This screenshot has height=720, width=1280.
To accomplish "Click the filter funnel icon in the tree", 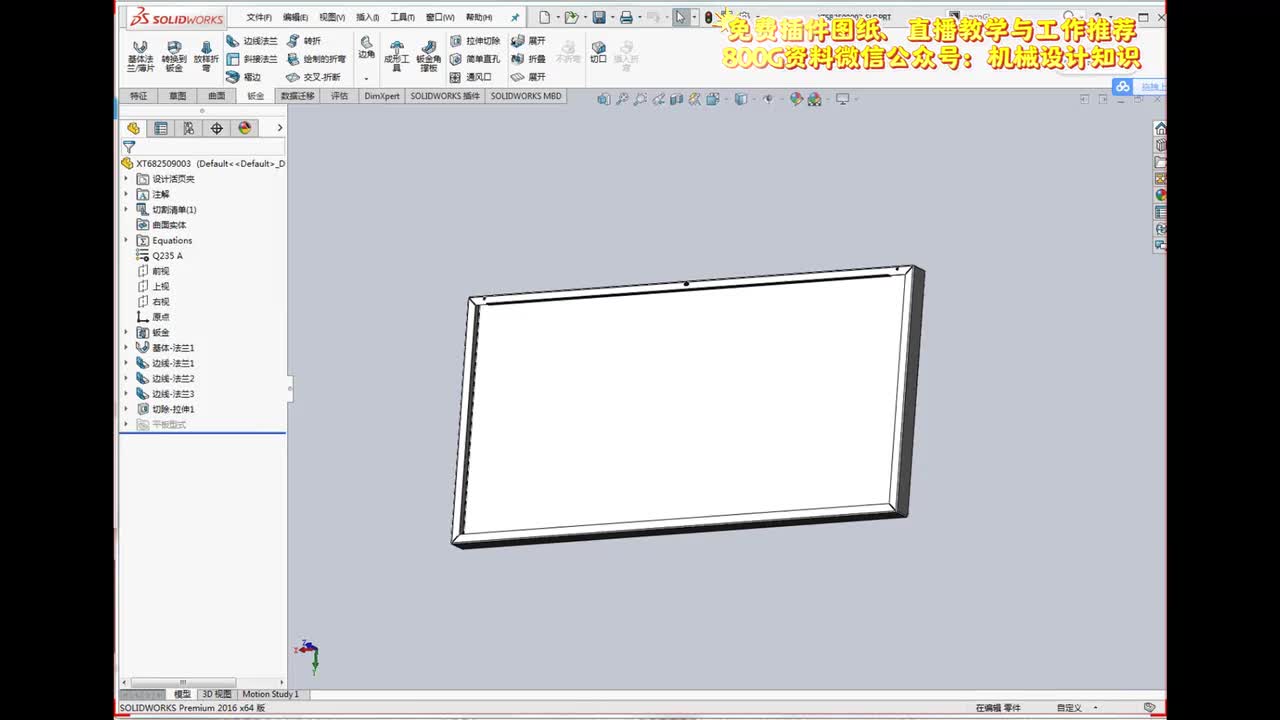I will coord(129,146).
